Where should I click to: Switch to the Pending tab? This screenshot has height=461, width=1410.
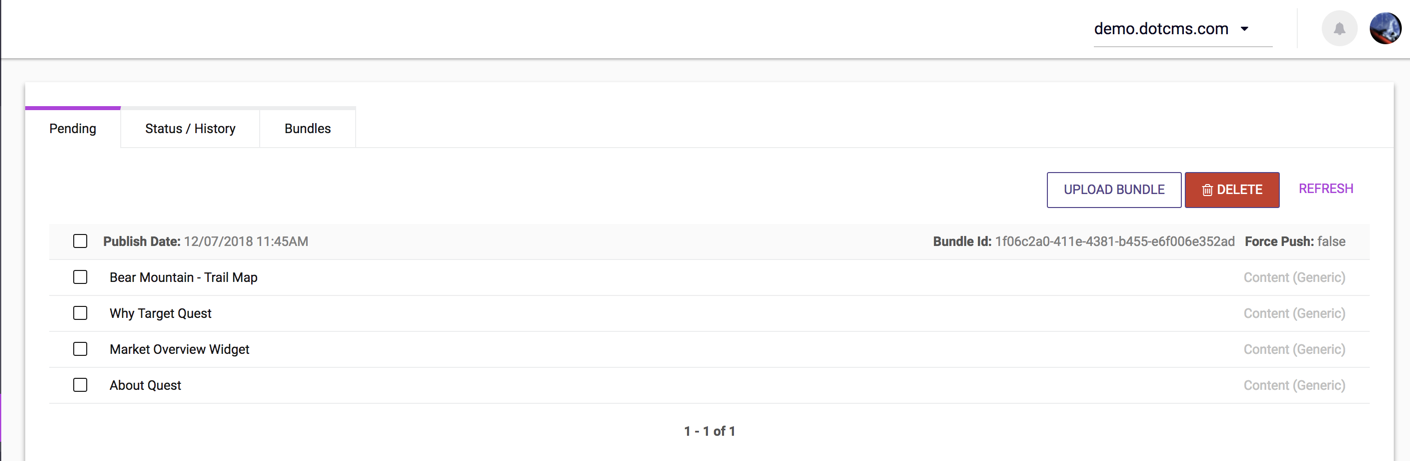[73, 128]
